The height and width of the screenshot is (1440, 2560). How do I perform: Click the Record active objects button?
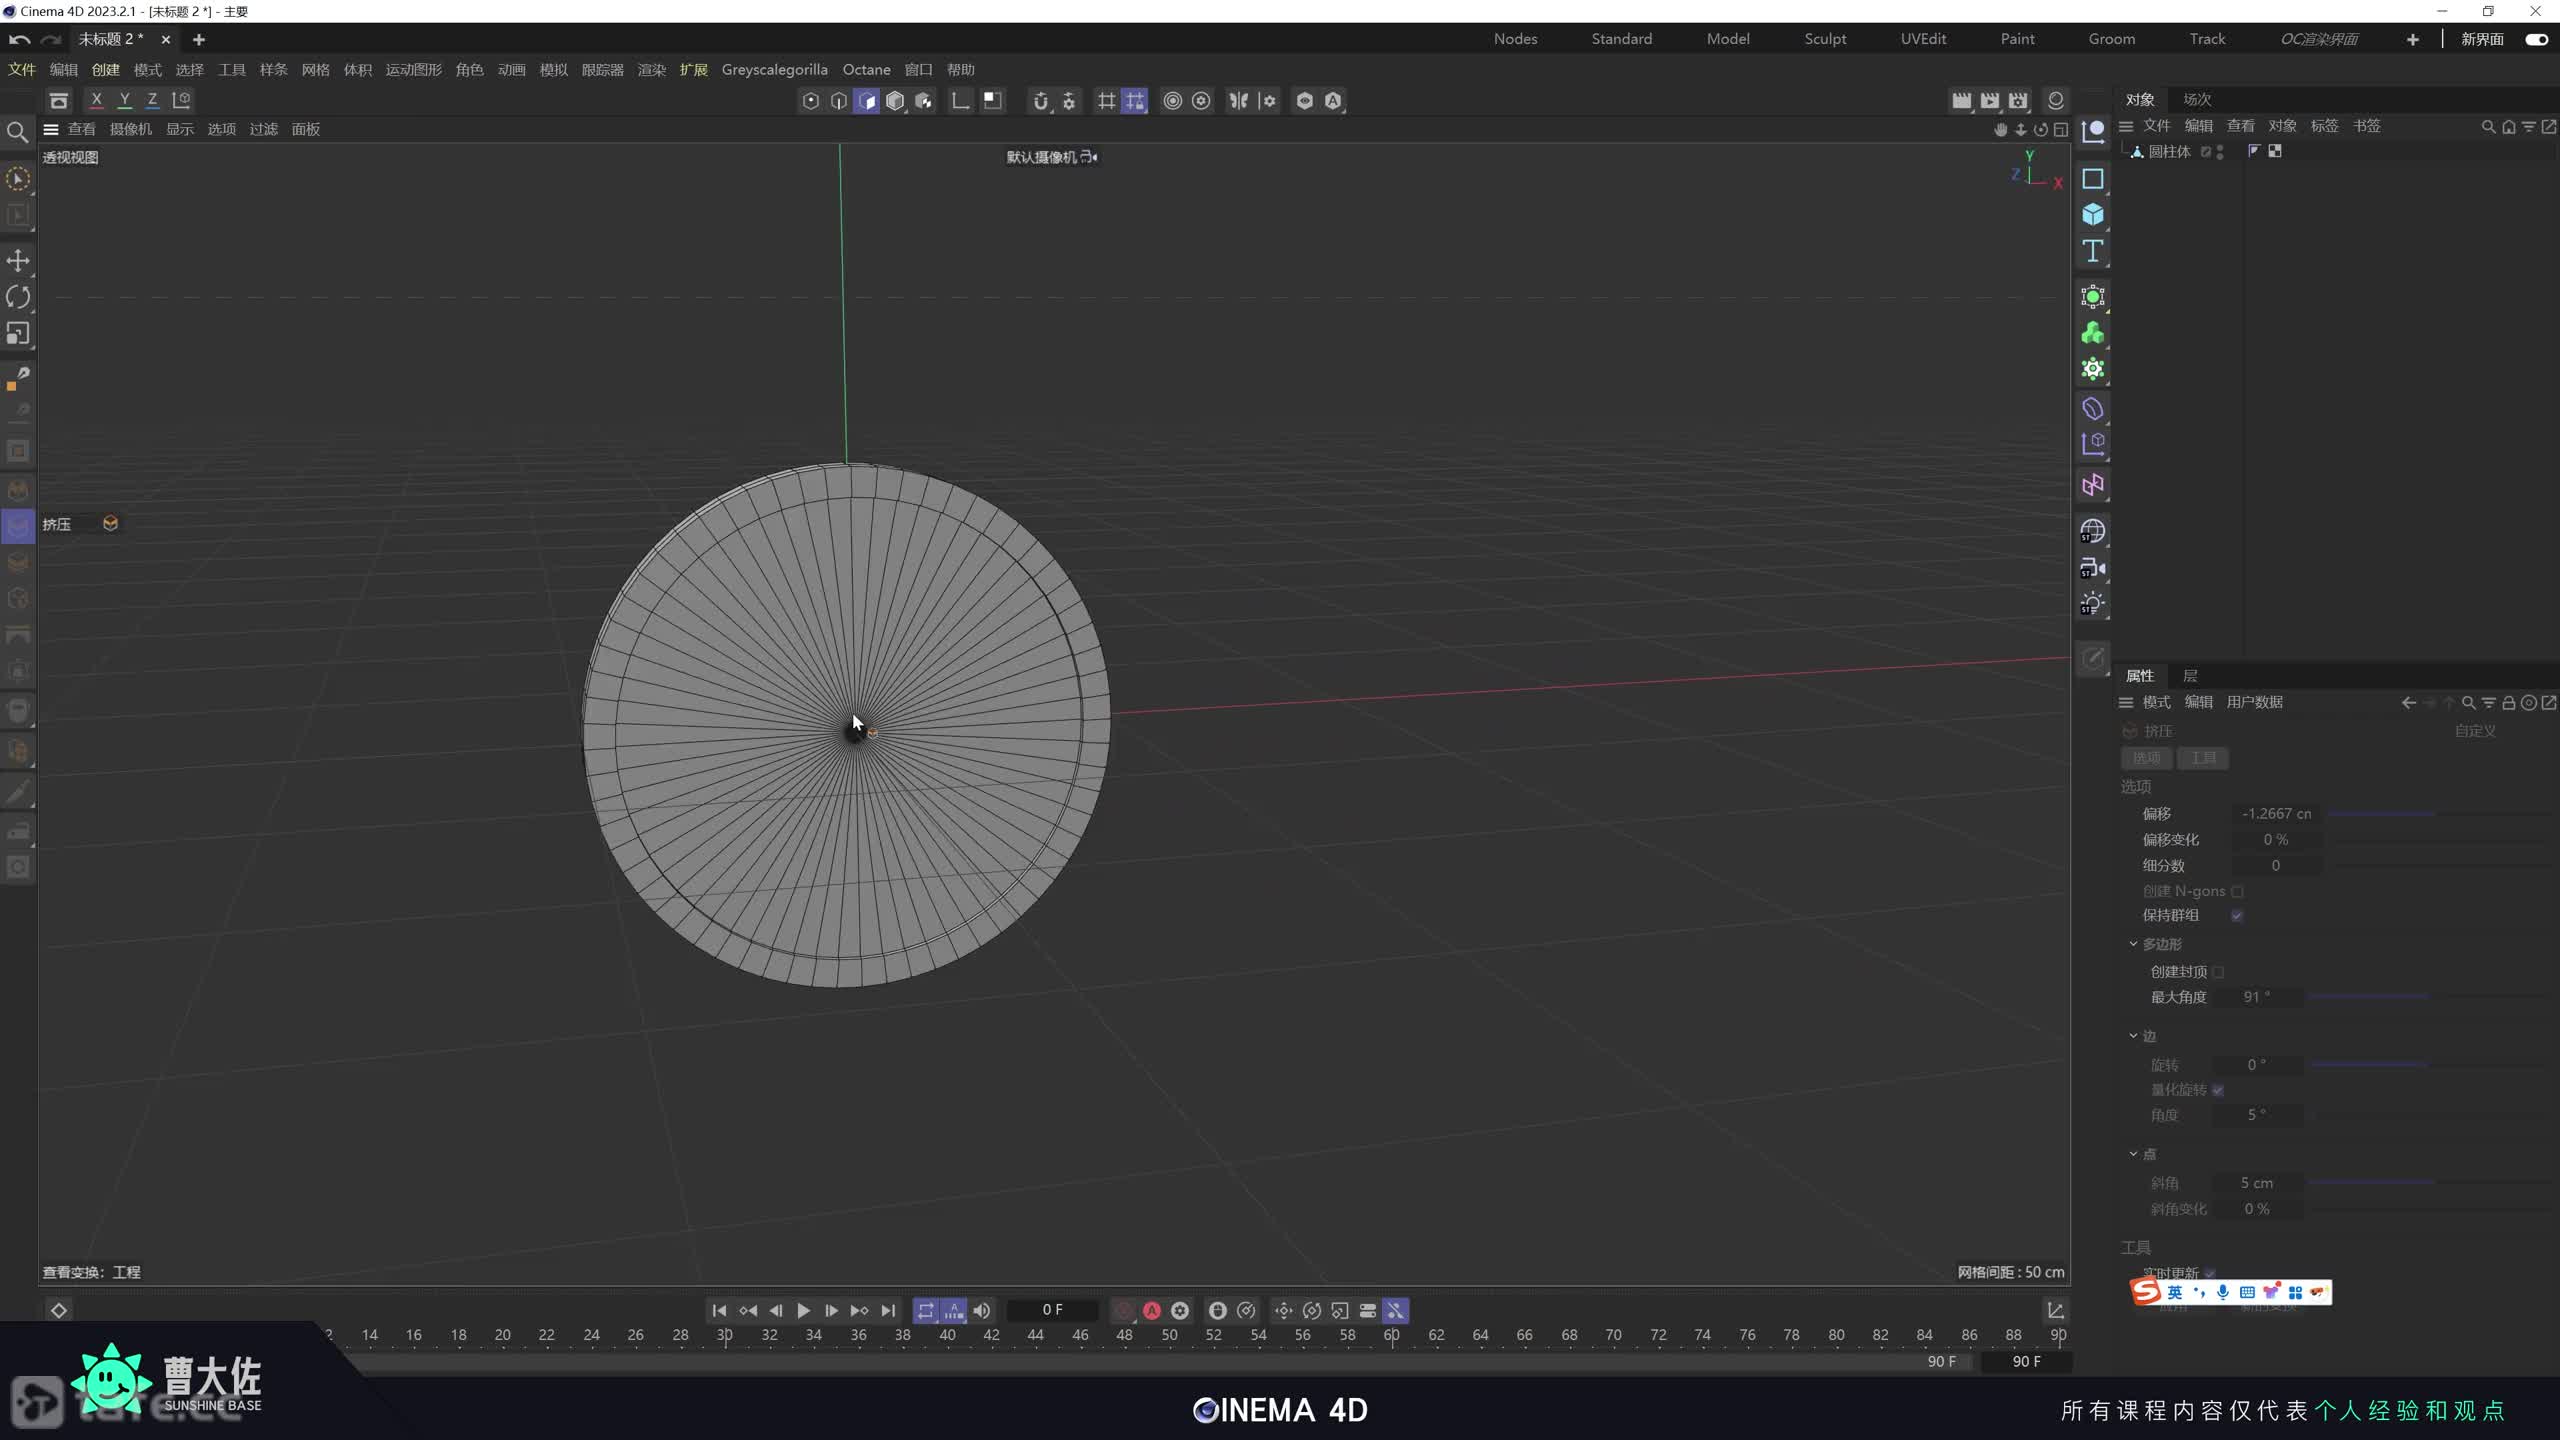1123,1310
